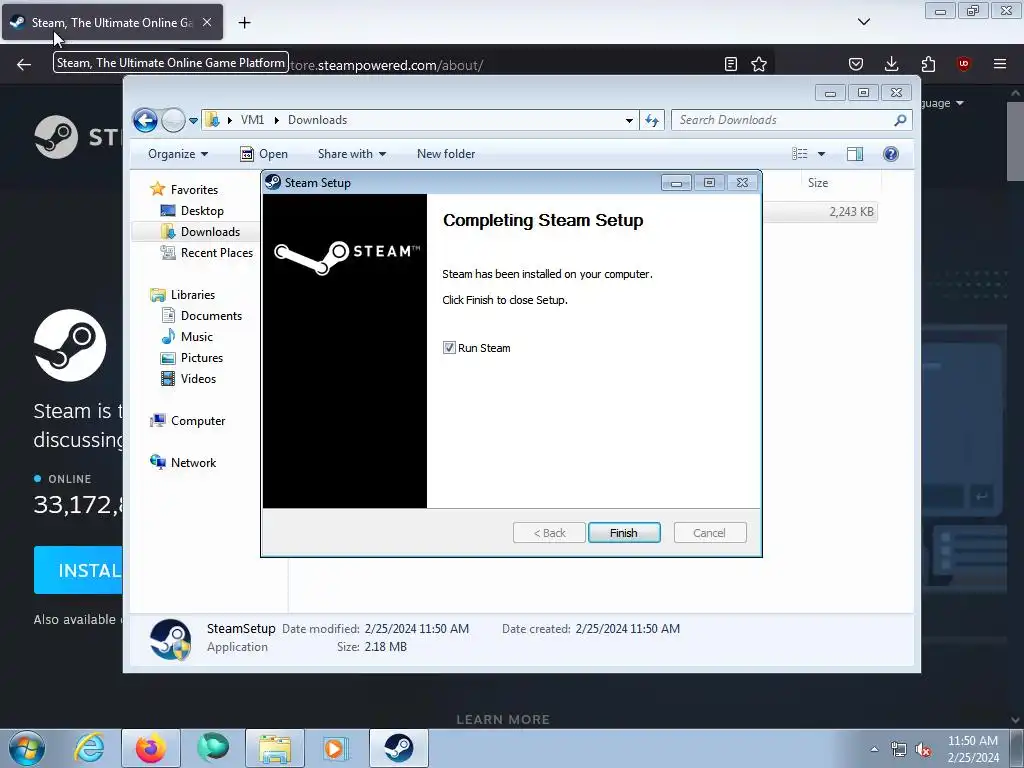Image resolution: width=1024 pixels, height=768 pixels.
Task: Open Windows Media Player from taskbar
Action: click(x=336, y=748)
